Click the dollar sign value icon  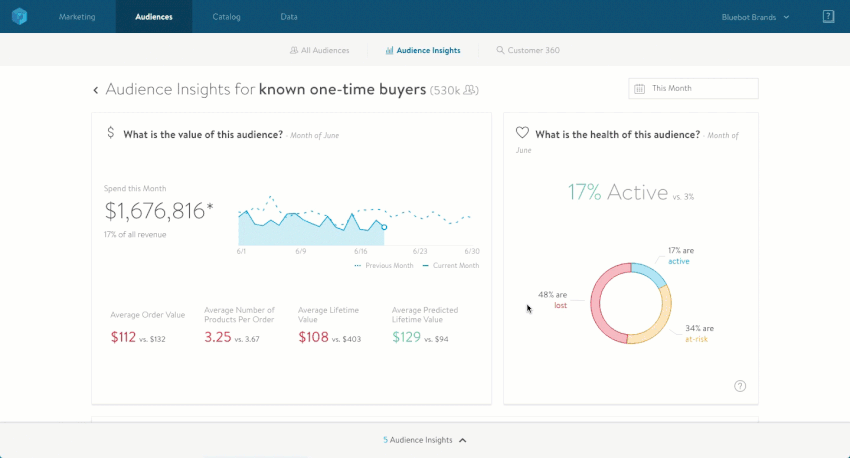pos(110,133)
